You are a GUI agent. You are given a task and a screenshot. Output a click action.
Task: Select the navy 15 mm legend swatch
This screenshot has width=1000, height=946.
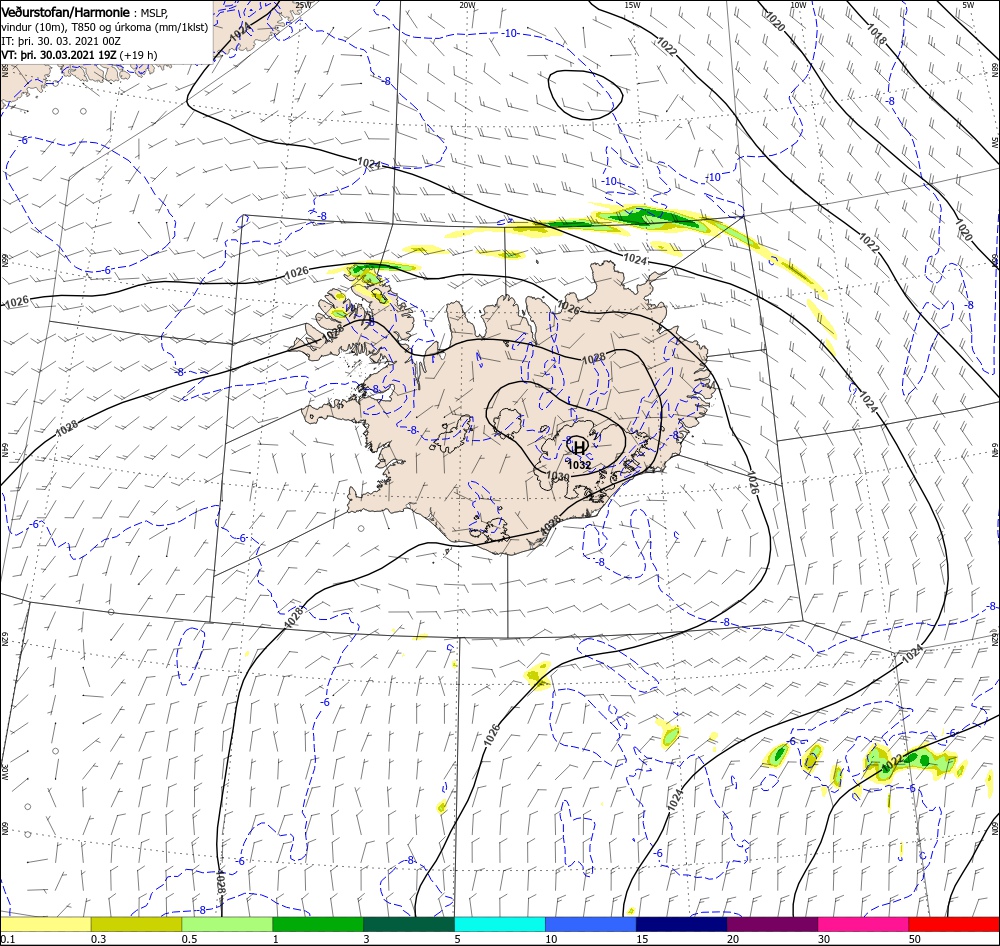click(x=682, y=924)
